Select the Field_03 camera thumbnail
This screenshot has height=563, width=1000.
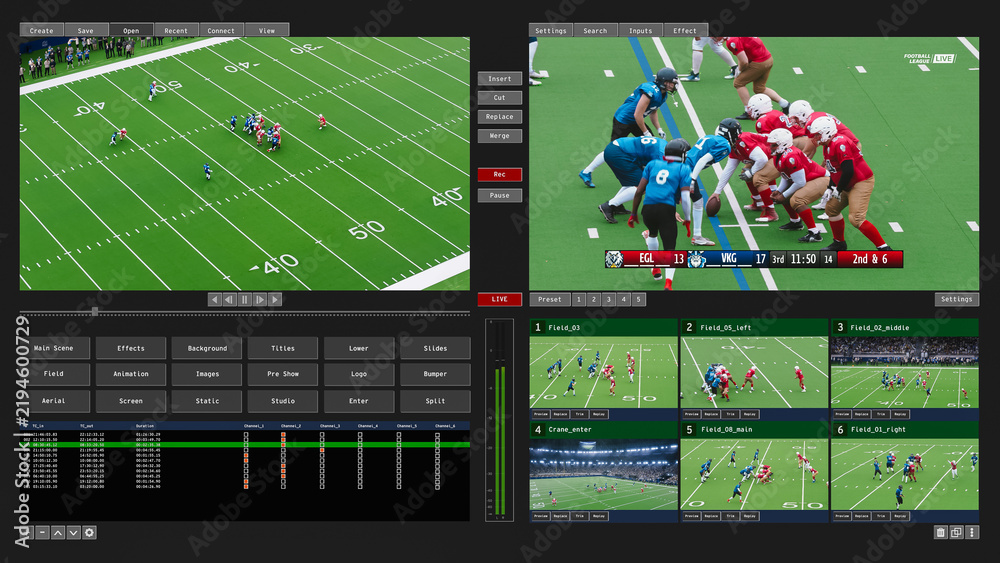tap(603, 372)
